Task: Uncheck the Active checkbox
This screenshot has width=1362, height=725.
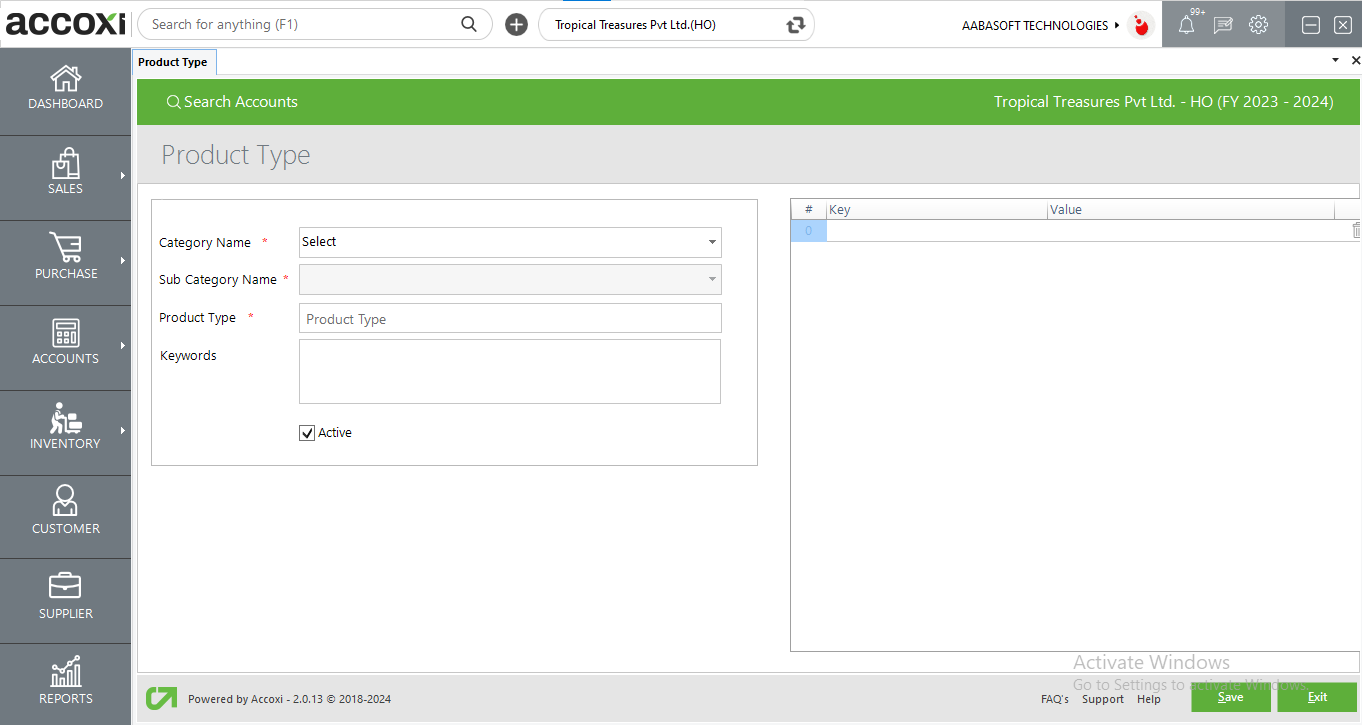Action: (307, 433)
